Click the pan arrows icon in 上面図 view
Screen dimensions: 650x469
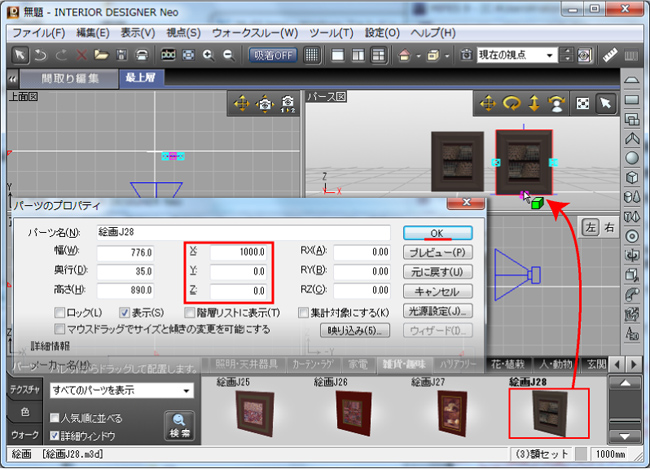(x=241, y=103)
